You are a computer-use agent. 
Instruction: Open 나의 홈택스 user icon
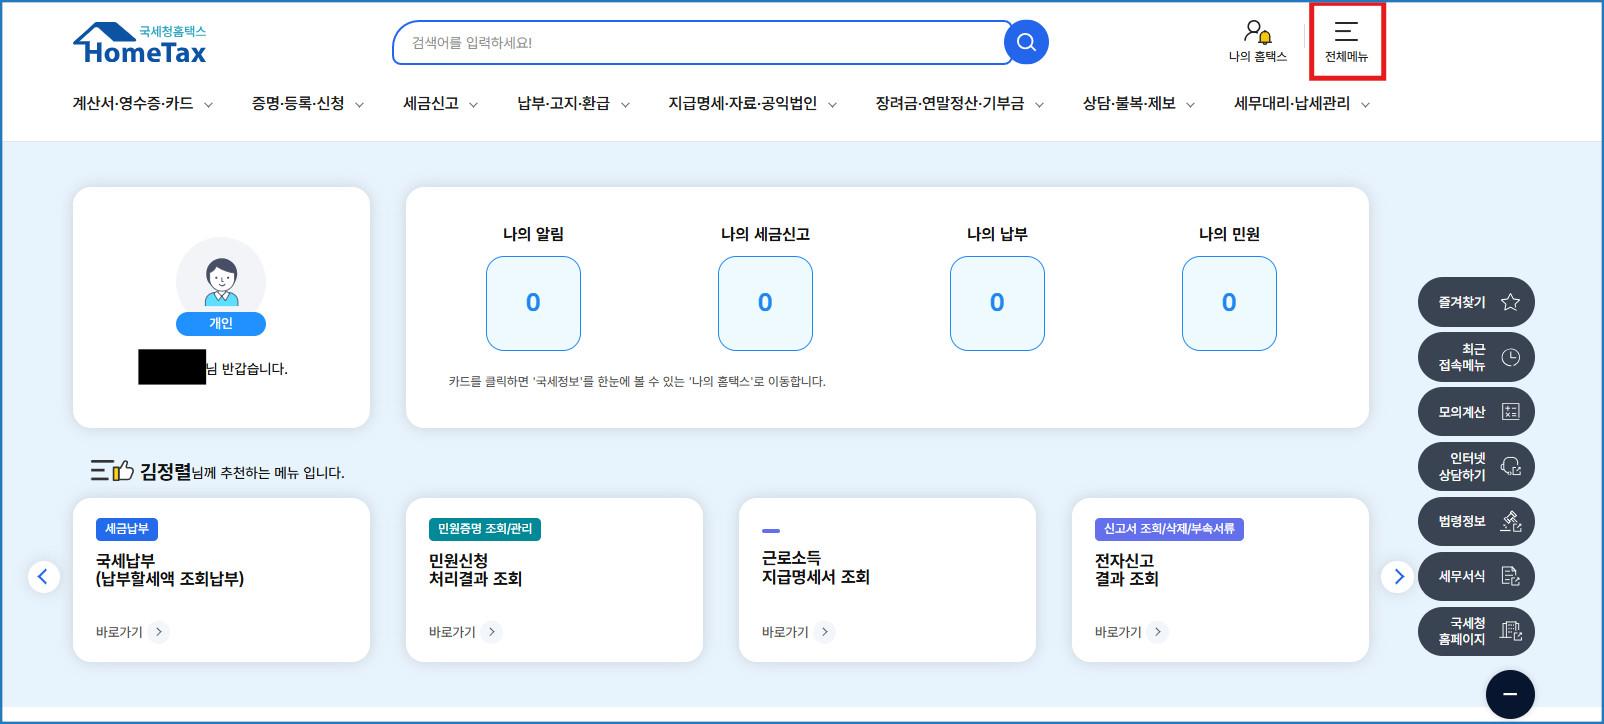point(1257,32)
